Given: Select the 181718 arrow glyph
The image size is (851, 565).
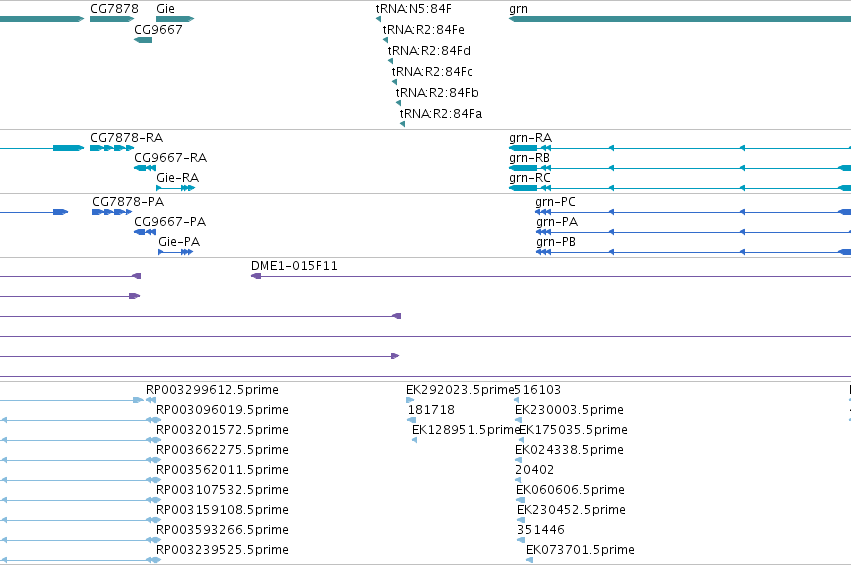Looking at the screenshot, I should [x=411, y=420].
